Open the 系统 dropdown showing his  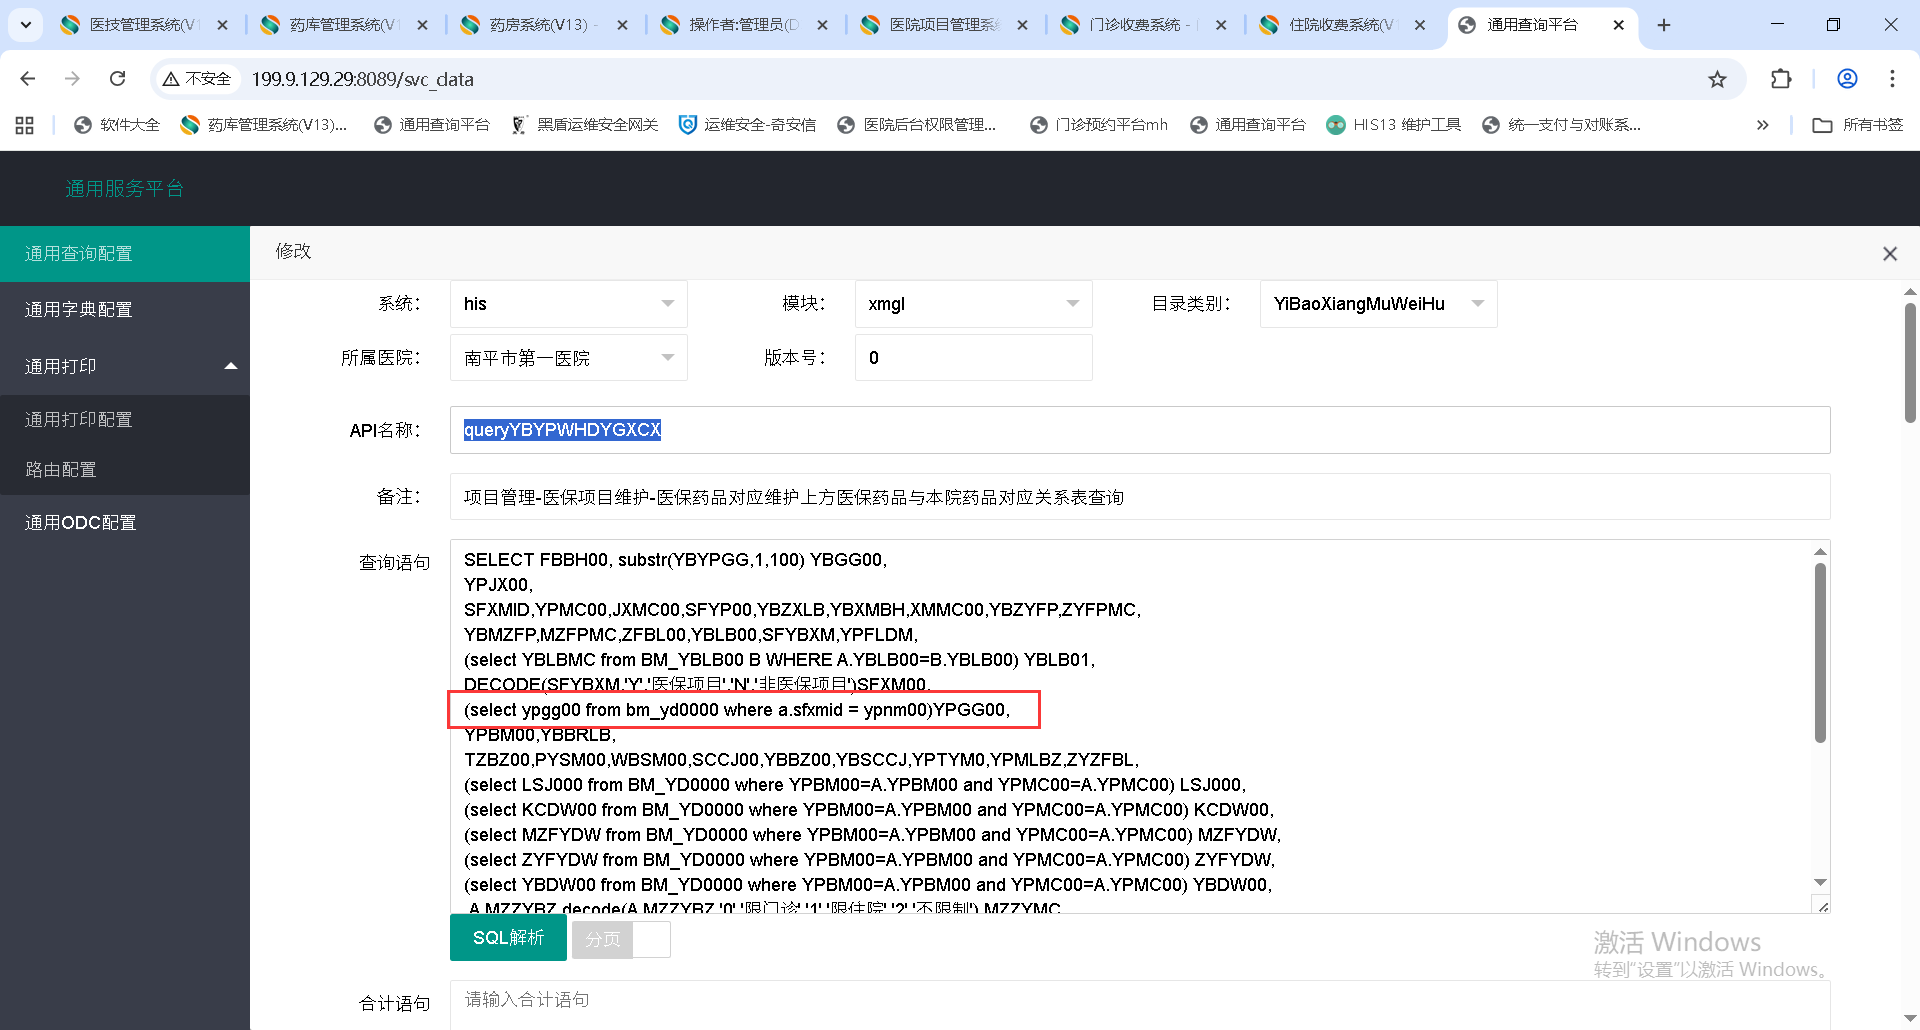568,304
